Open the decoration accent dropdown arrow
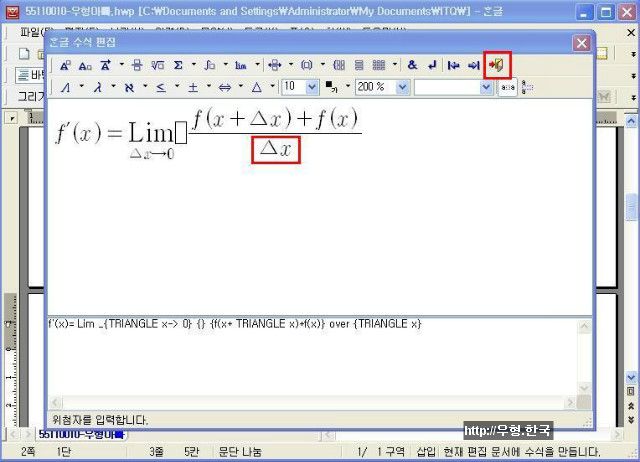640x462 pixels. coord(121,65)
